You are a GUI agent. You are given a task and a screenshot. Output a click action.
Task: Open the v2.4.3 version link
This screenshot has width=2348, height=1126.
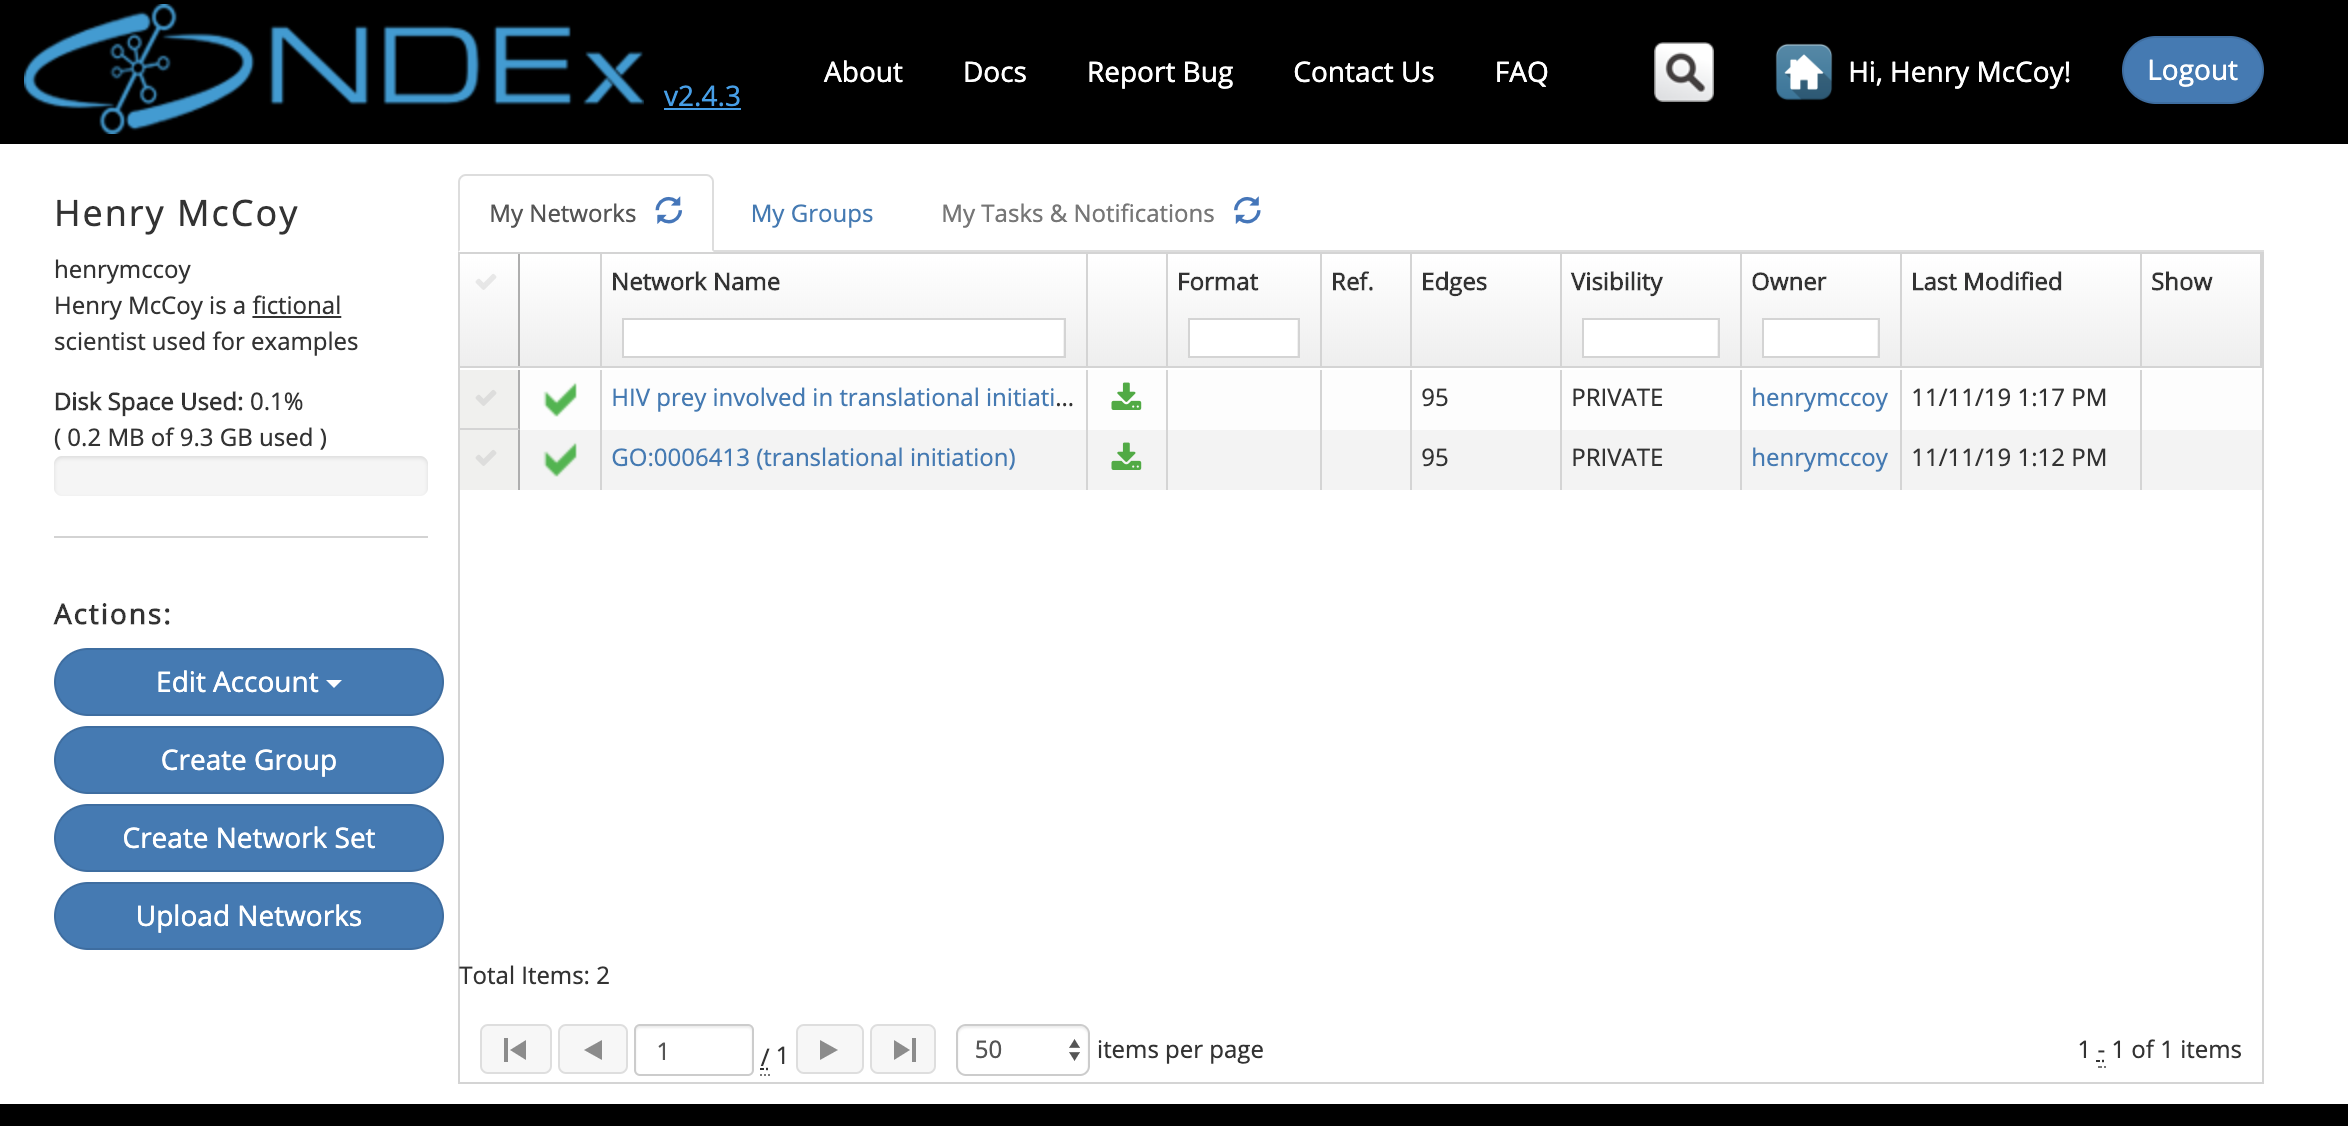[x=701, y=96]
